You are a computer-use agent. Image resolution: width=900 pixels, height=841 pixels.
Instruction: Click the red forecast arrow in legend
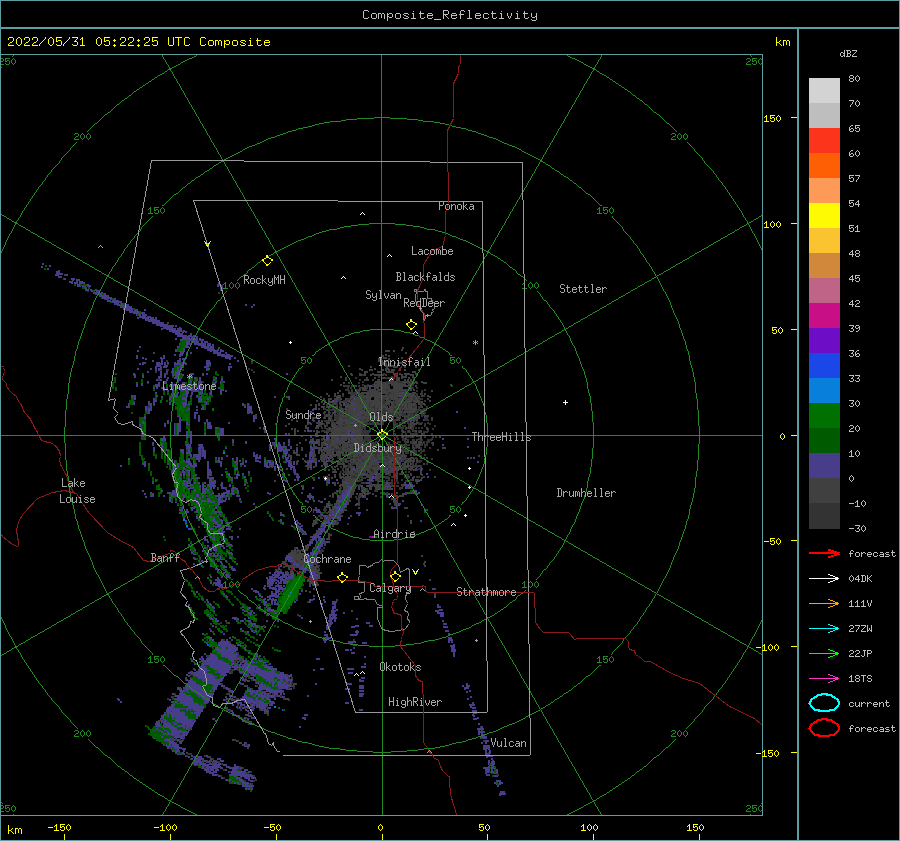(x=824, y=553)
